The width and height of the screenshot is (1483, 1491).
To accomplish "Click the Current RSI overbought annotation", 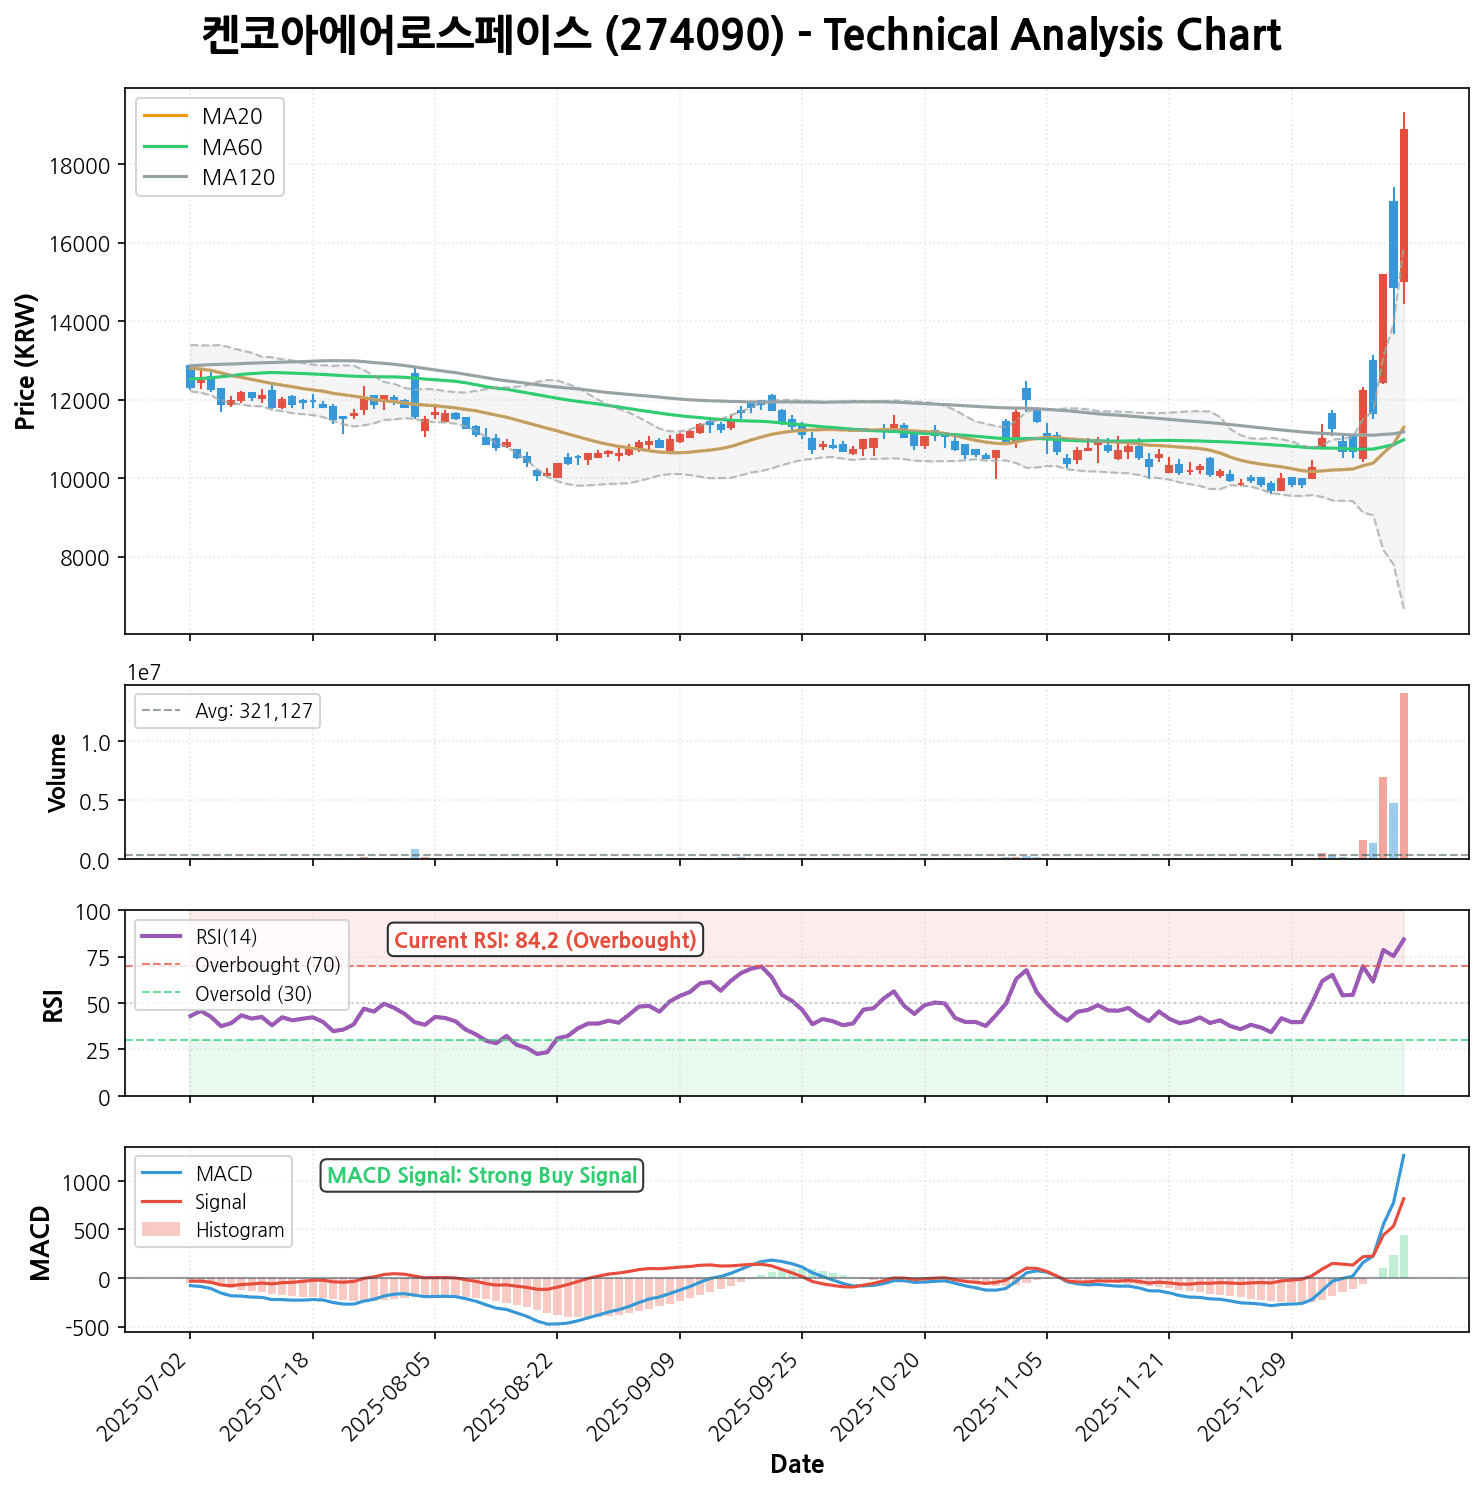I will (545, 940).
